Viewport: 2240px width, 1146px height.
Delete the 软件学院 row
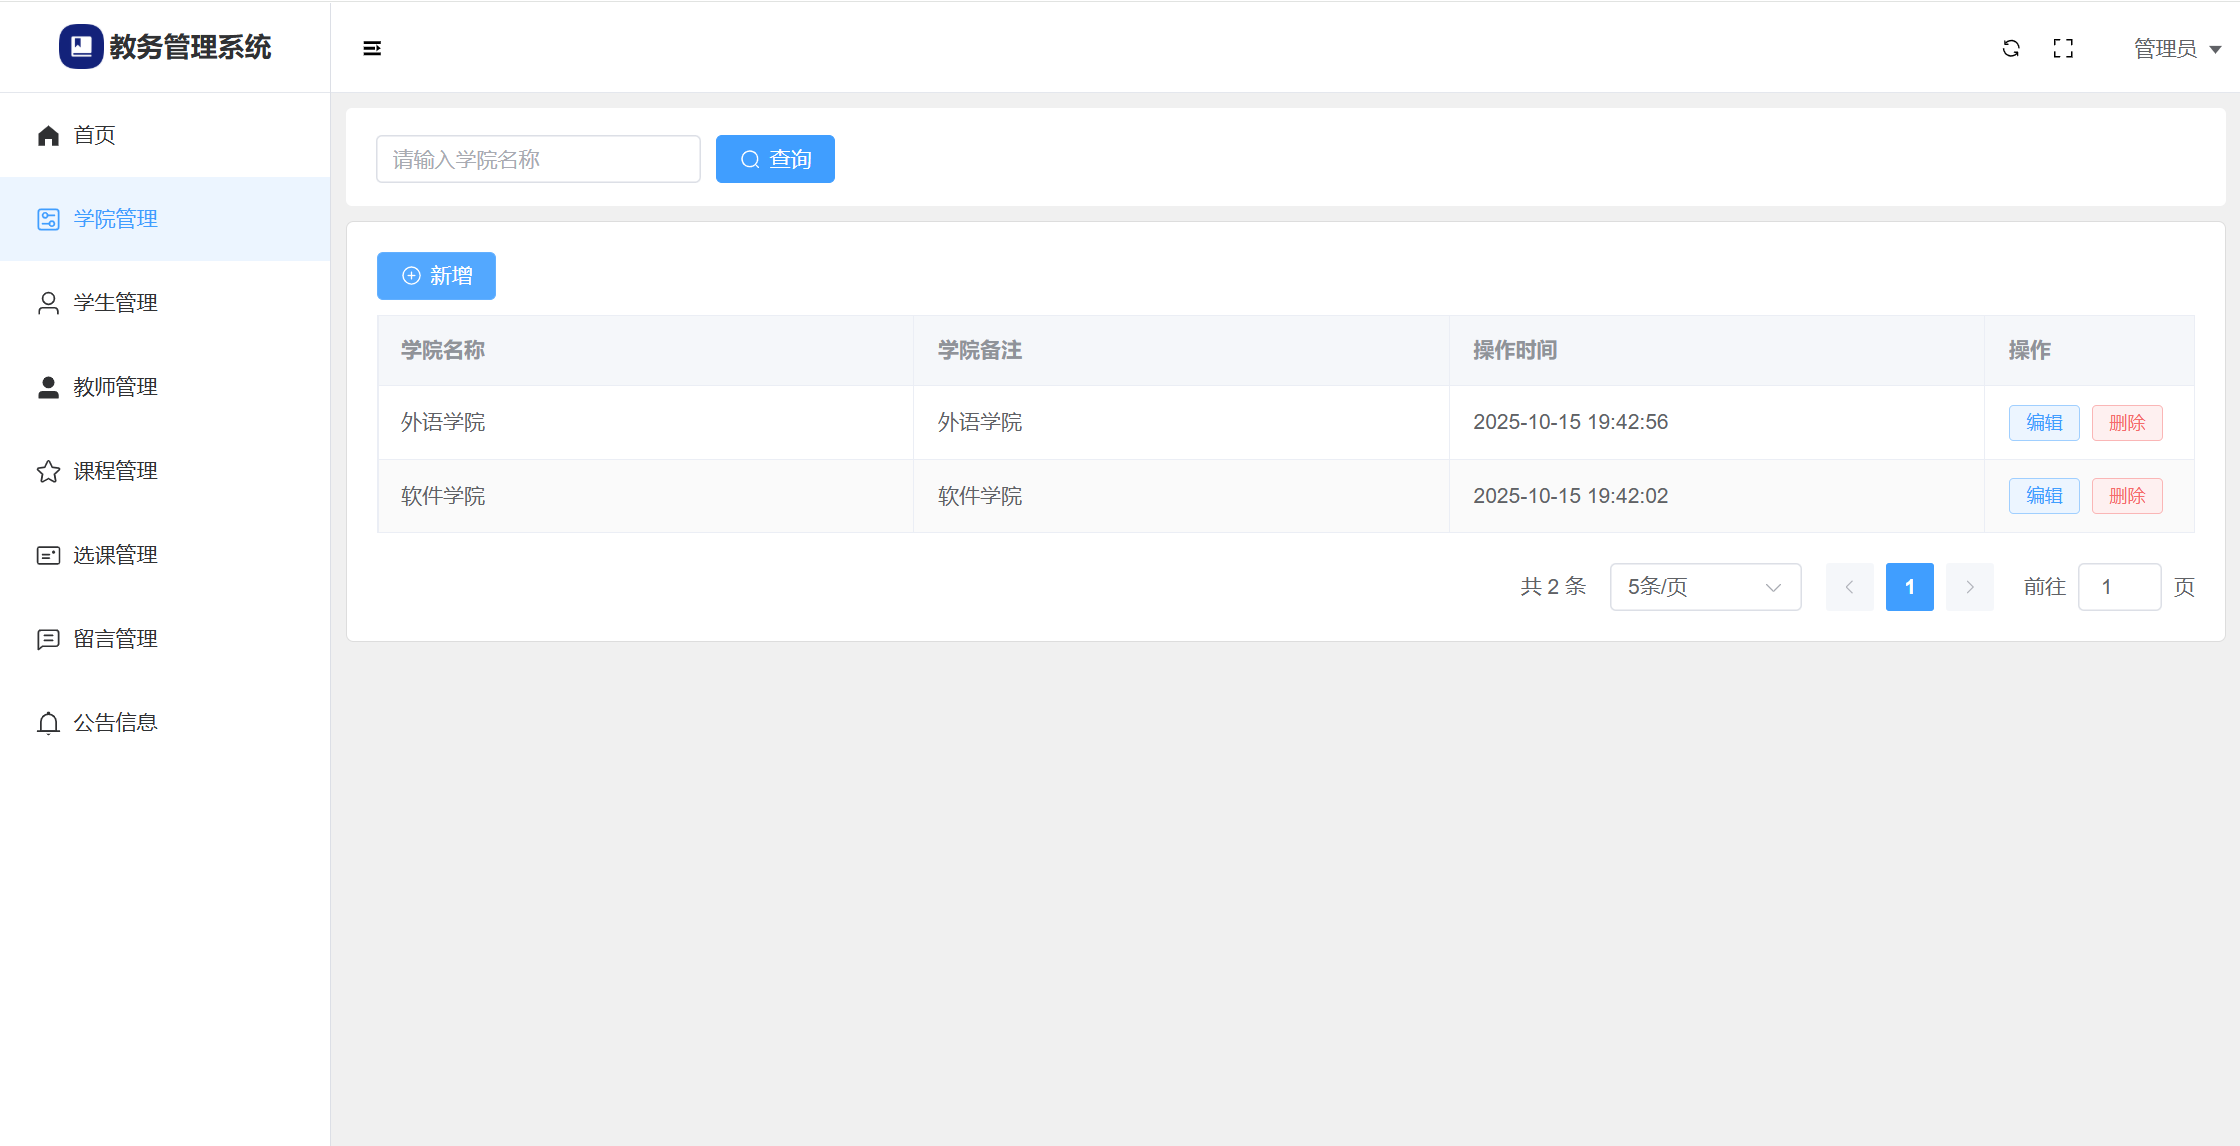(2126, 496)
